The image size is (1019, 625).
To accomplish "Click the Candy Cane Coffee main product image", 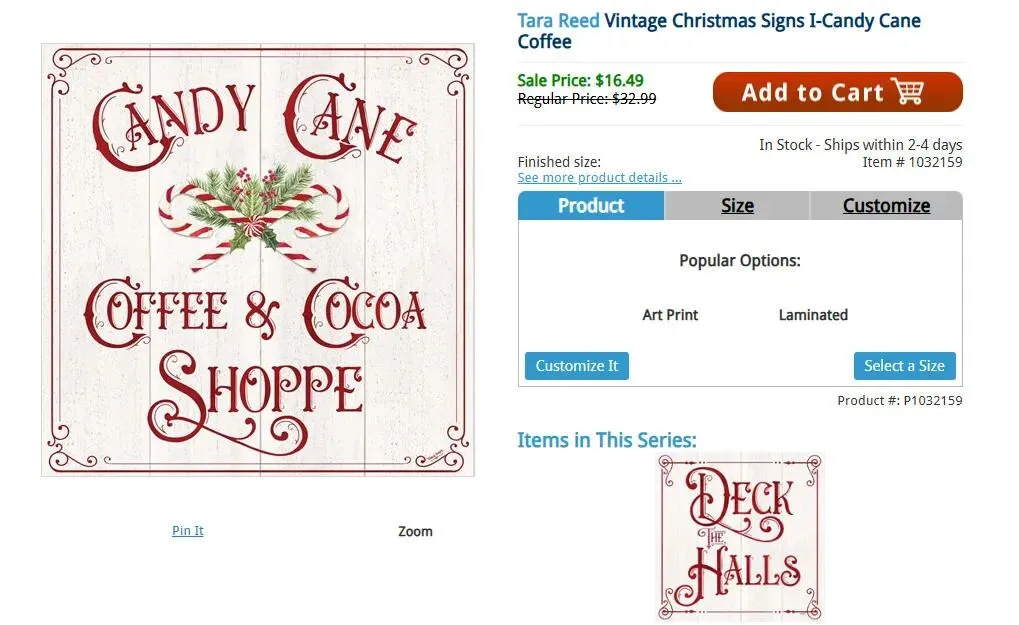I will [258, 260].
